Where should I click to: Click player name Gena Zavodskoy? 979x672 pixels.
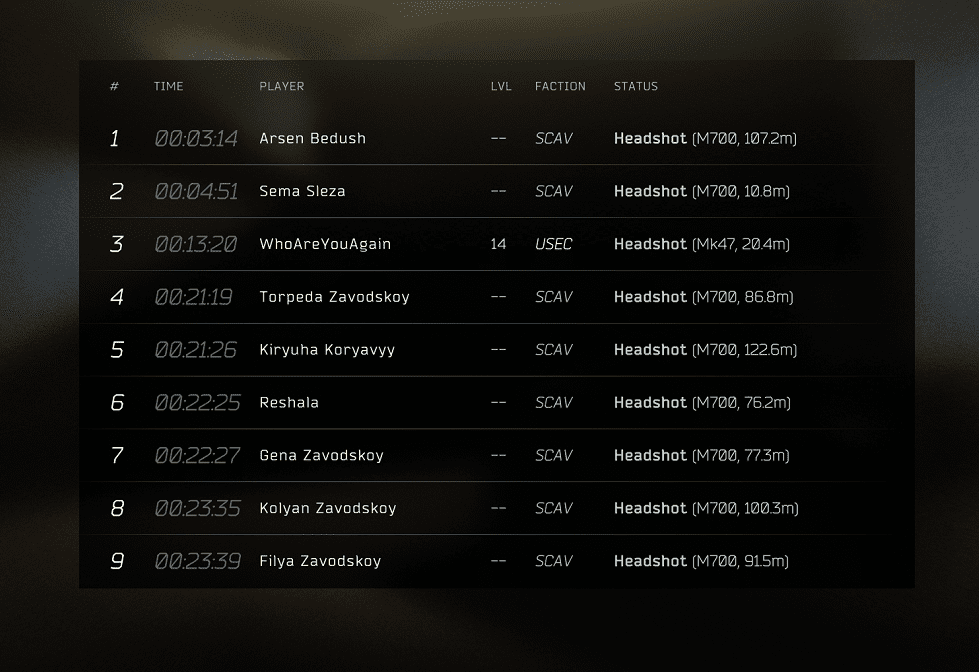pyautogui.click(x=322, y=455)
